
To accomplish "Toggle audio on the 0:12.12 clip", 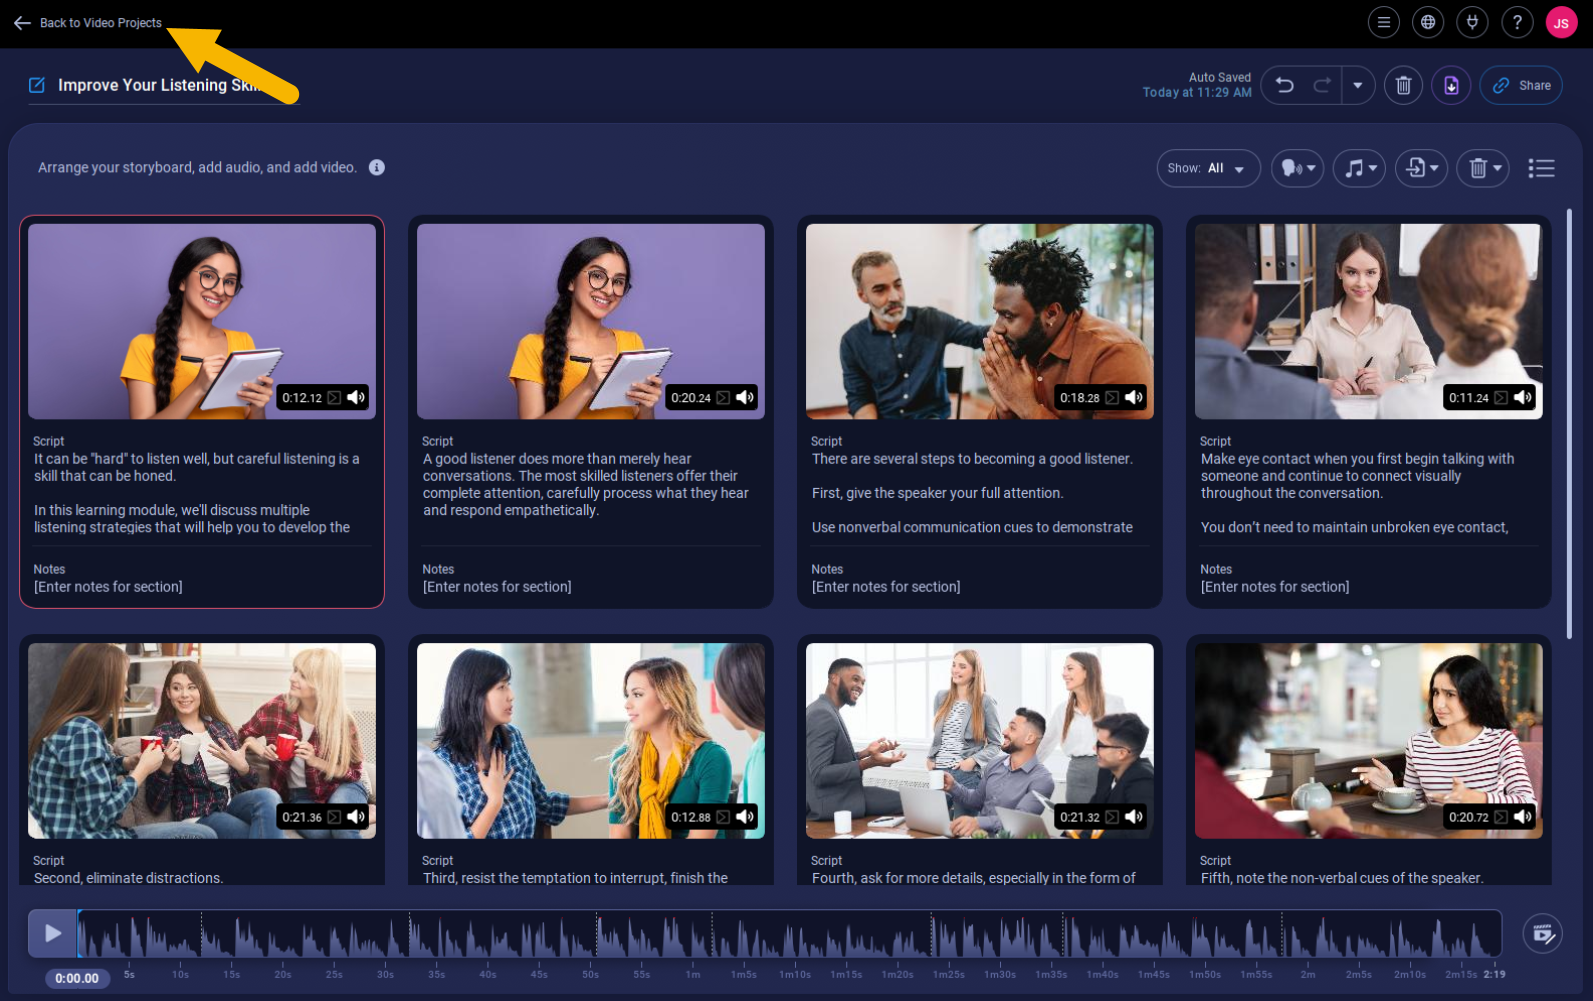I will 356,397.
